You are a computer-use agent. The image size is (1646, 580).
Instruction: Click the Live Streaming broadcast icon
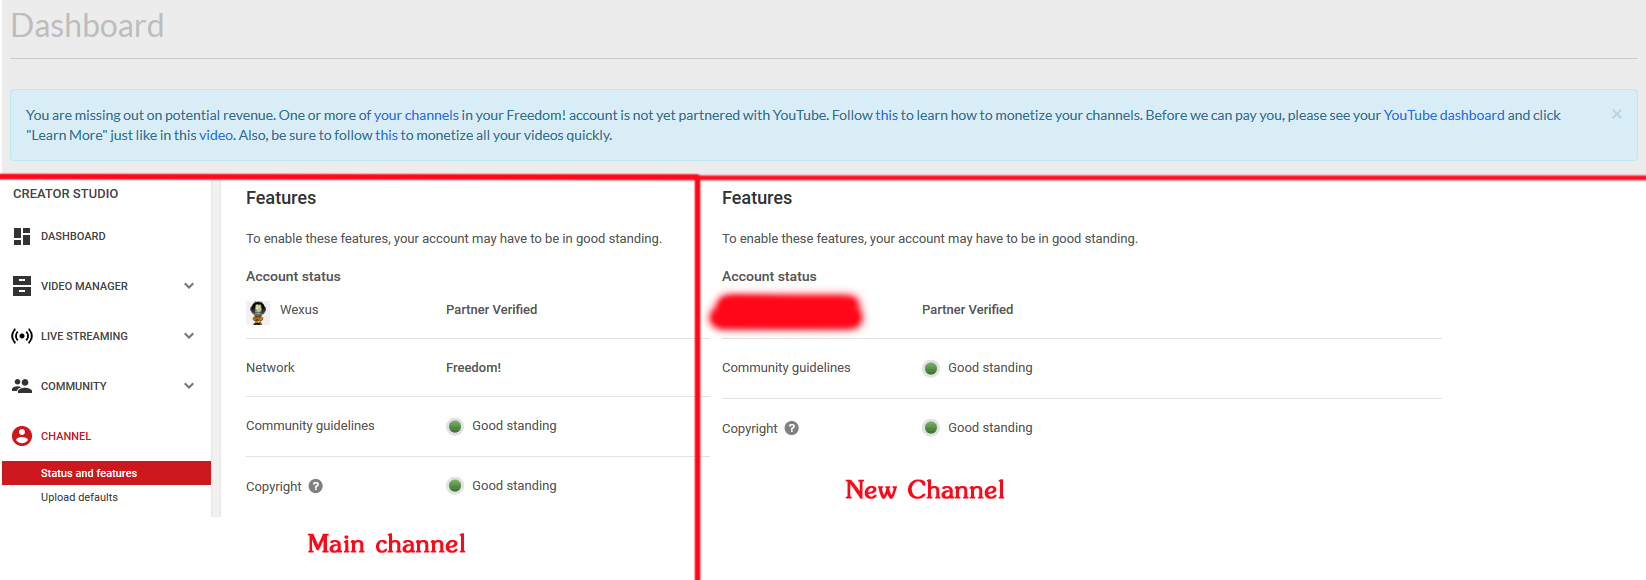pos(22,336)
